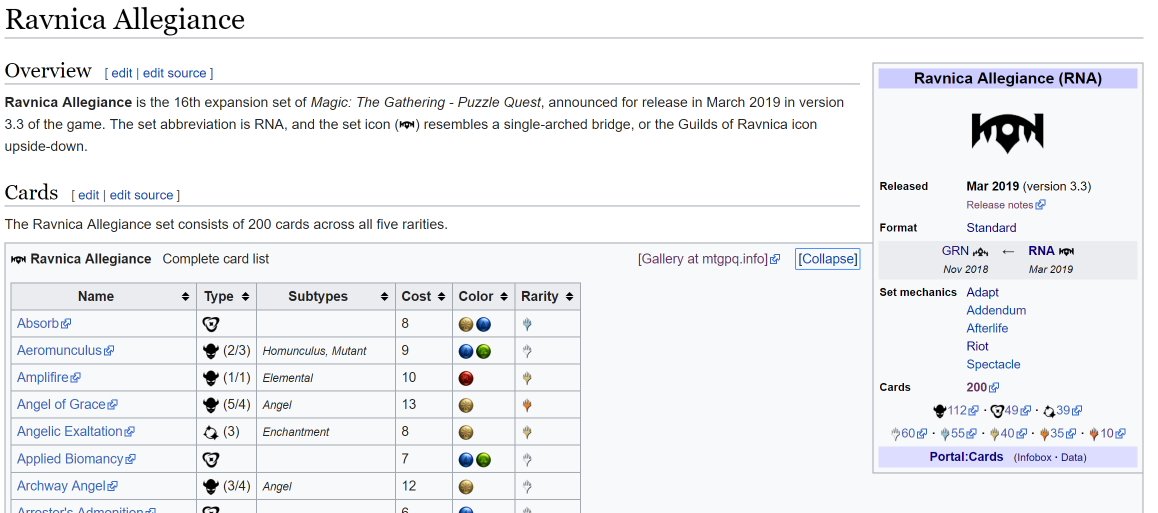
Task: Click the uncommon rarity icon beside 55
Action: (945, 433)
